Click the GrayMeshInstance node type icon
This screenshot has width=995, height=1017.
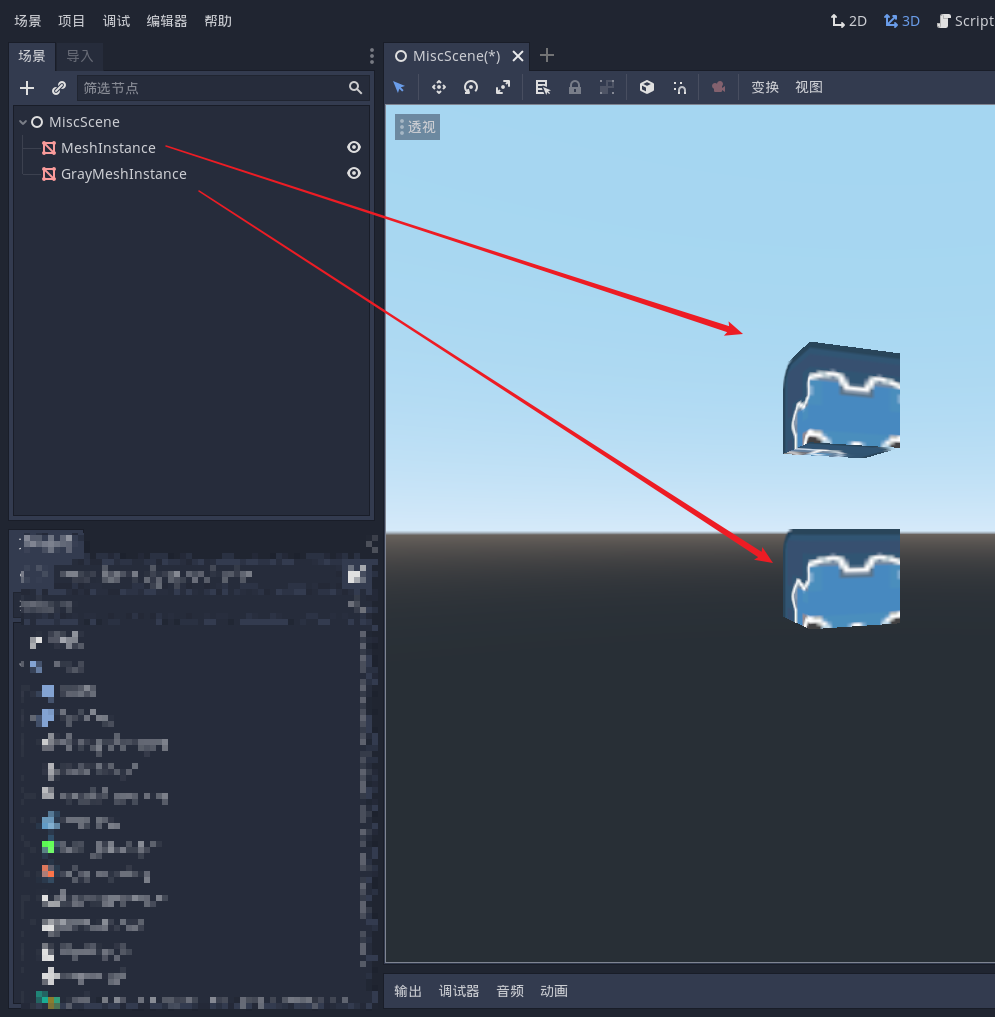tap(49, 174)
